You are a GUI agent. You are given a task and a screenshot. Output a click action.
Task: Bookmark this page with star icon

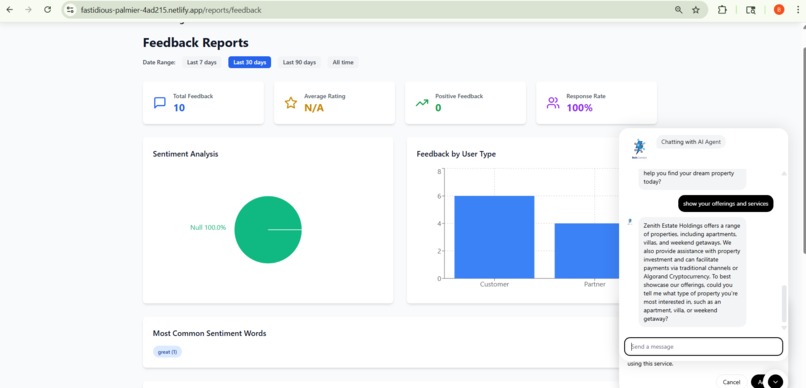pos(695,10)
